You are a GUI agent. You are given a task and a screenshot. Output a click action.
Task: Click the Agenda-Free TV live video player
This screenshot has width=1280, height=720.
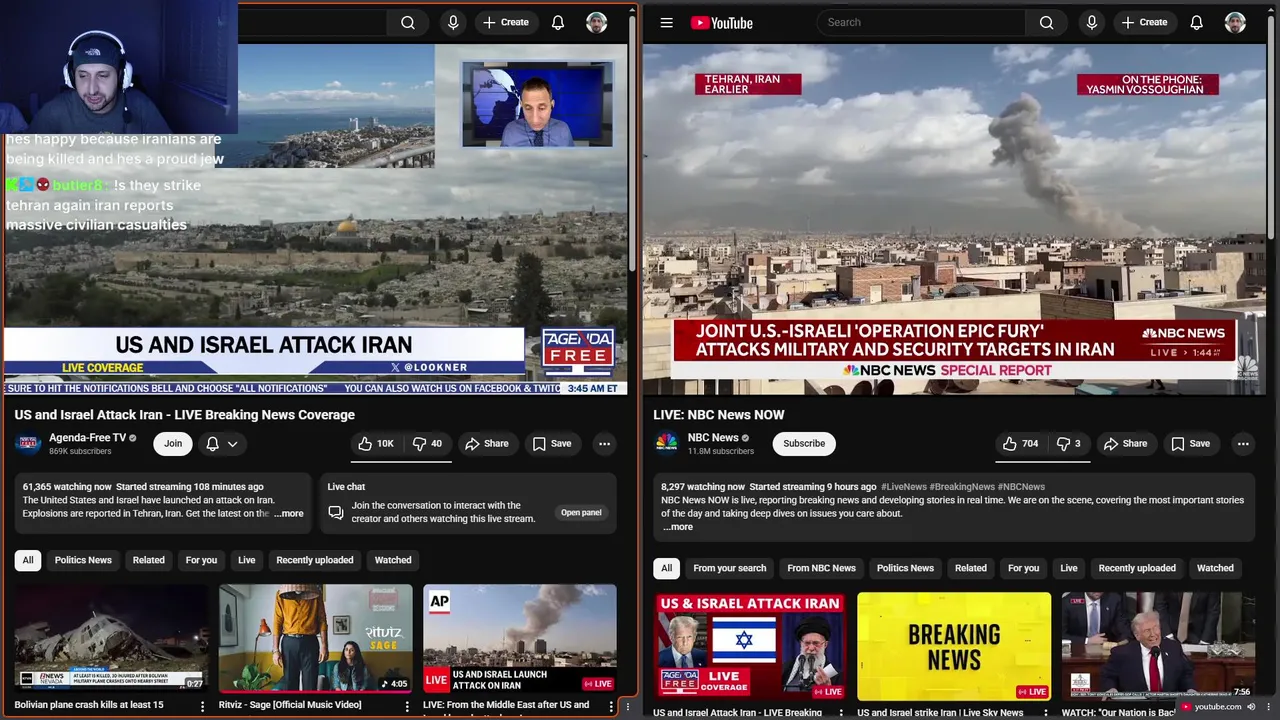pyautogui.click(x=316, y=219)
